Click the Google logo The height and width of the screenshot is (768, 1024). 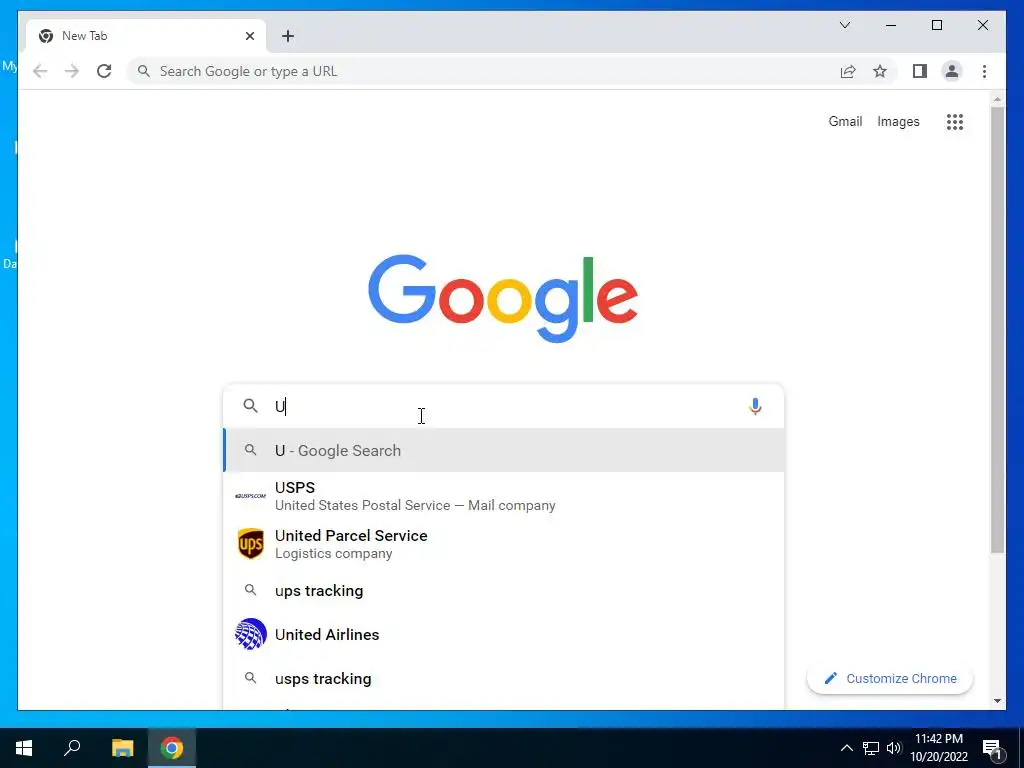point(503,298)
